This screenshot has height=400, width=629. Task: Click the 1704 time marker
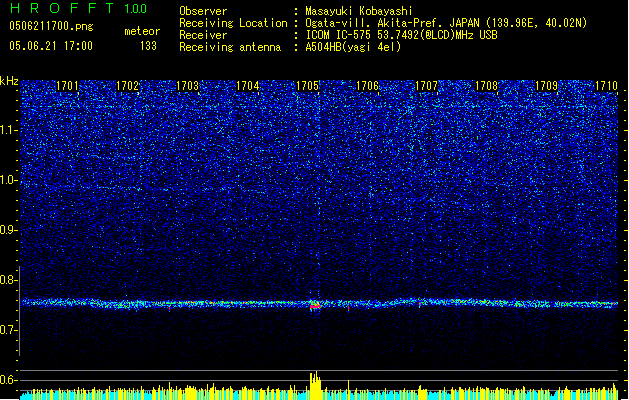tap(248, 86)
